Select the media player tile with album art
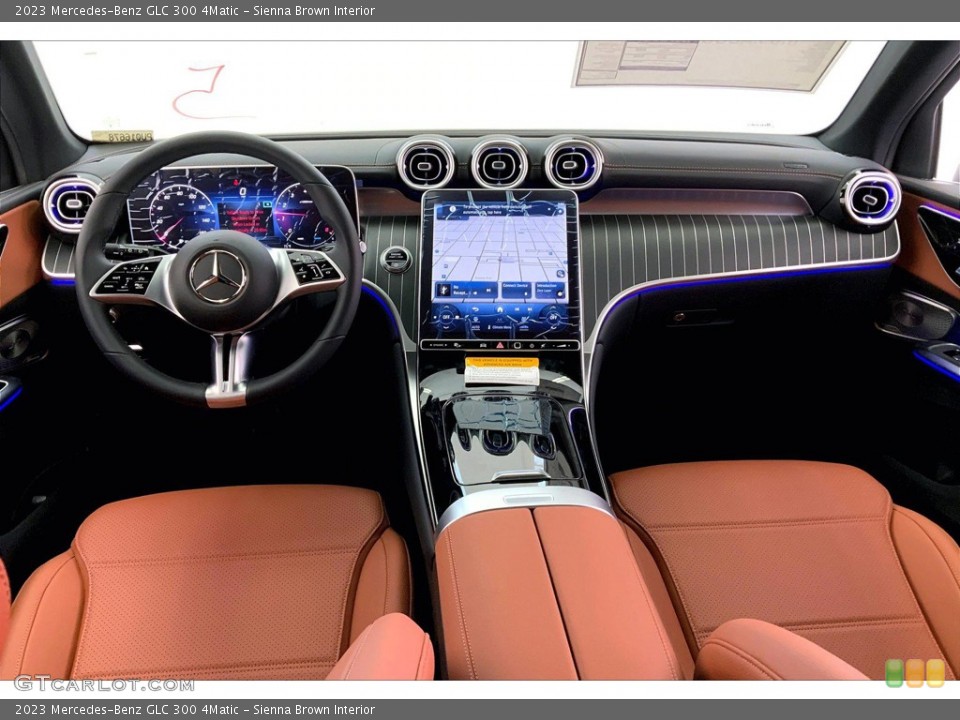The image size is (960, 720). tap(466, 290)
